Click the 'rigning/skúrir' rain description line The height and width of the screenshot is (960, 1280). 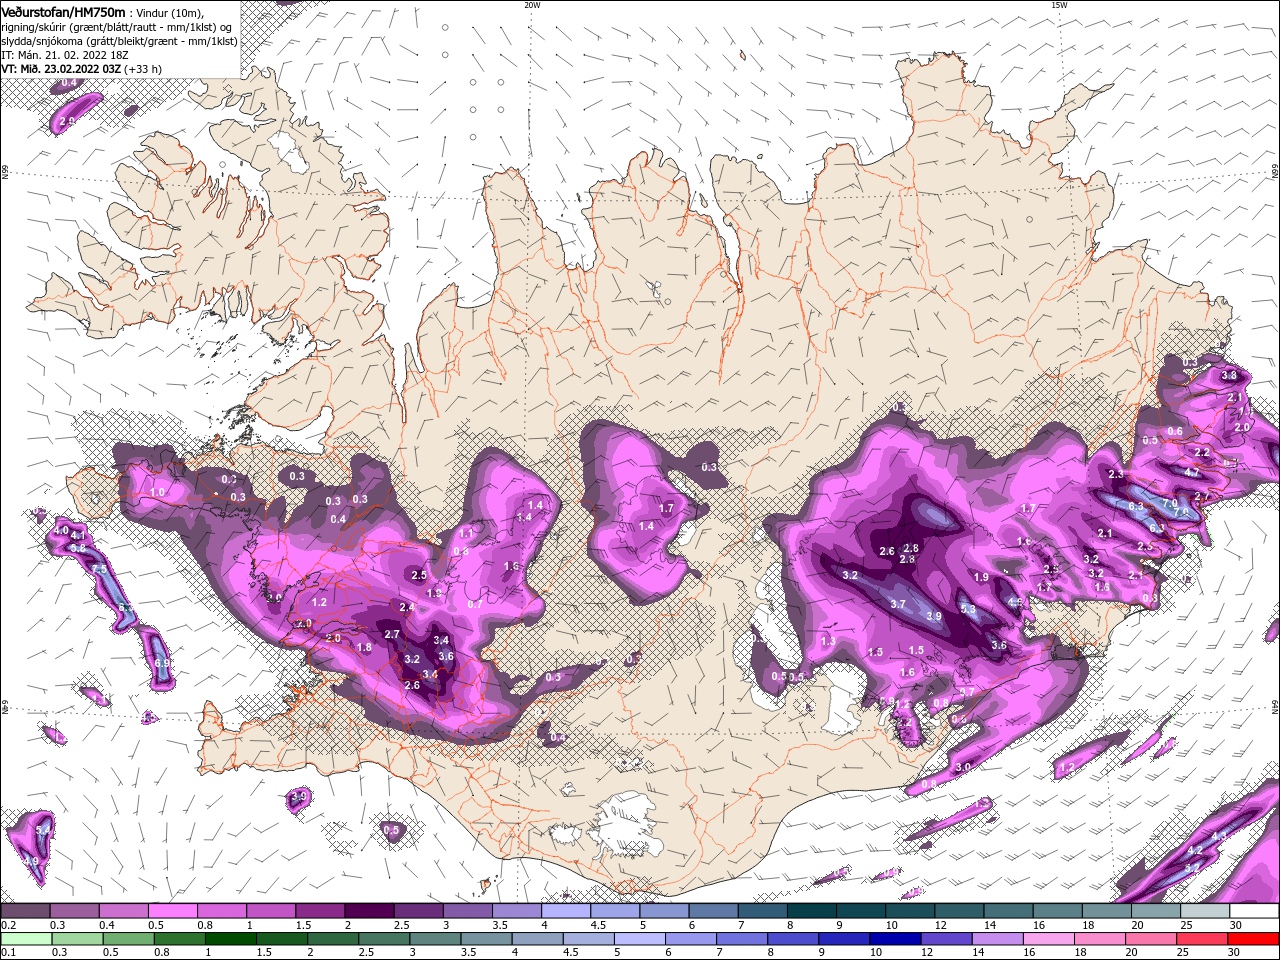[116, 26]
